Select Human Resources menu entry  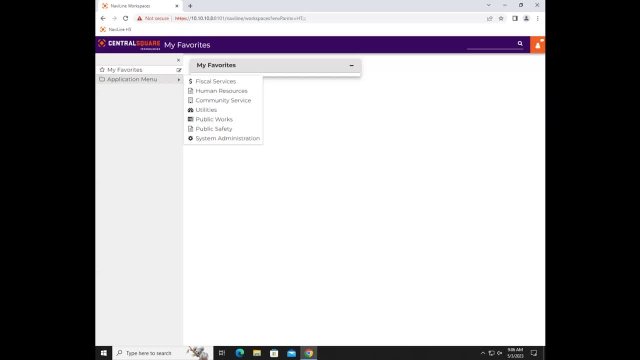click(221, 91)
